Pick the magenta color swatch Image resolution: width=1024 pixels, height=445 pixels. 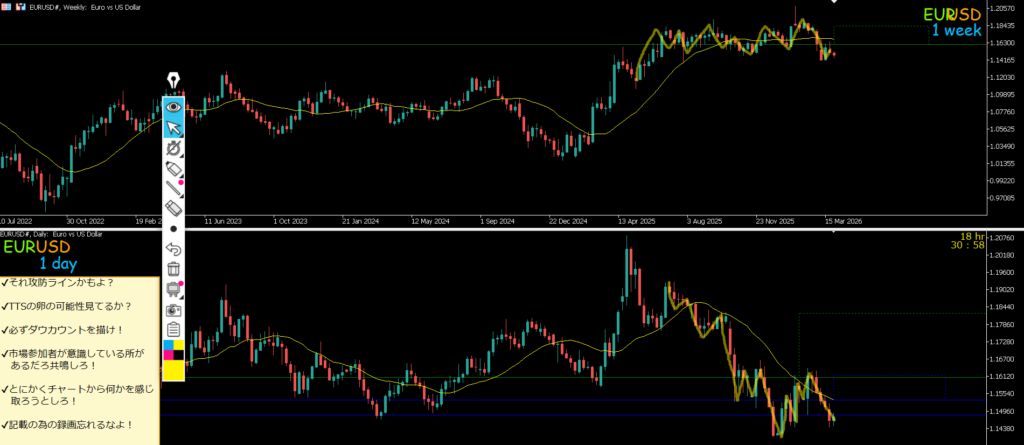[x=179, y=345]
